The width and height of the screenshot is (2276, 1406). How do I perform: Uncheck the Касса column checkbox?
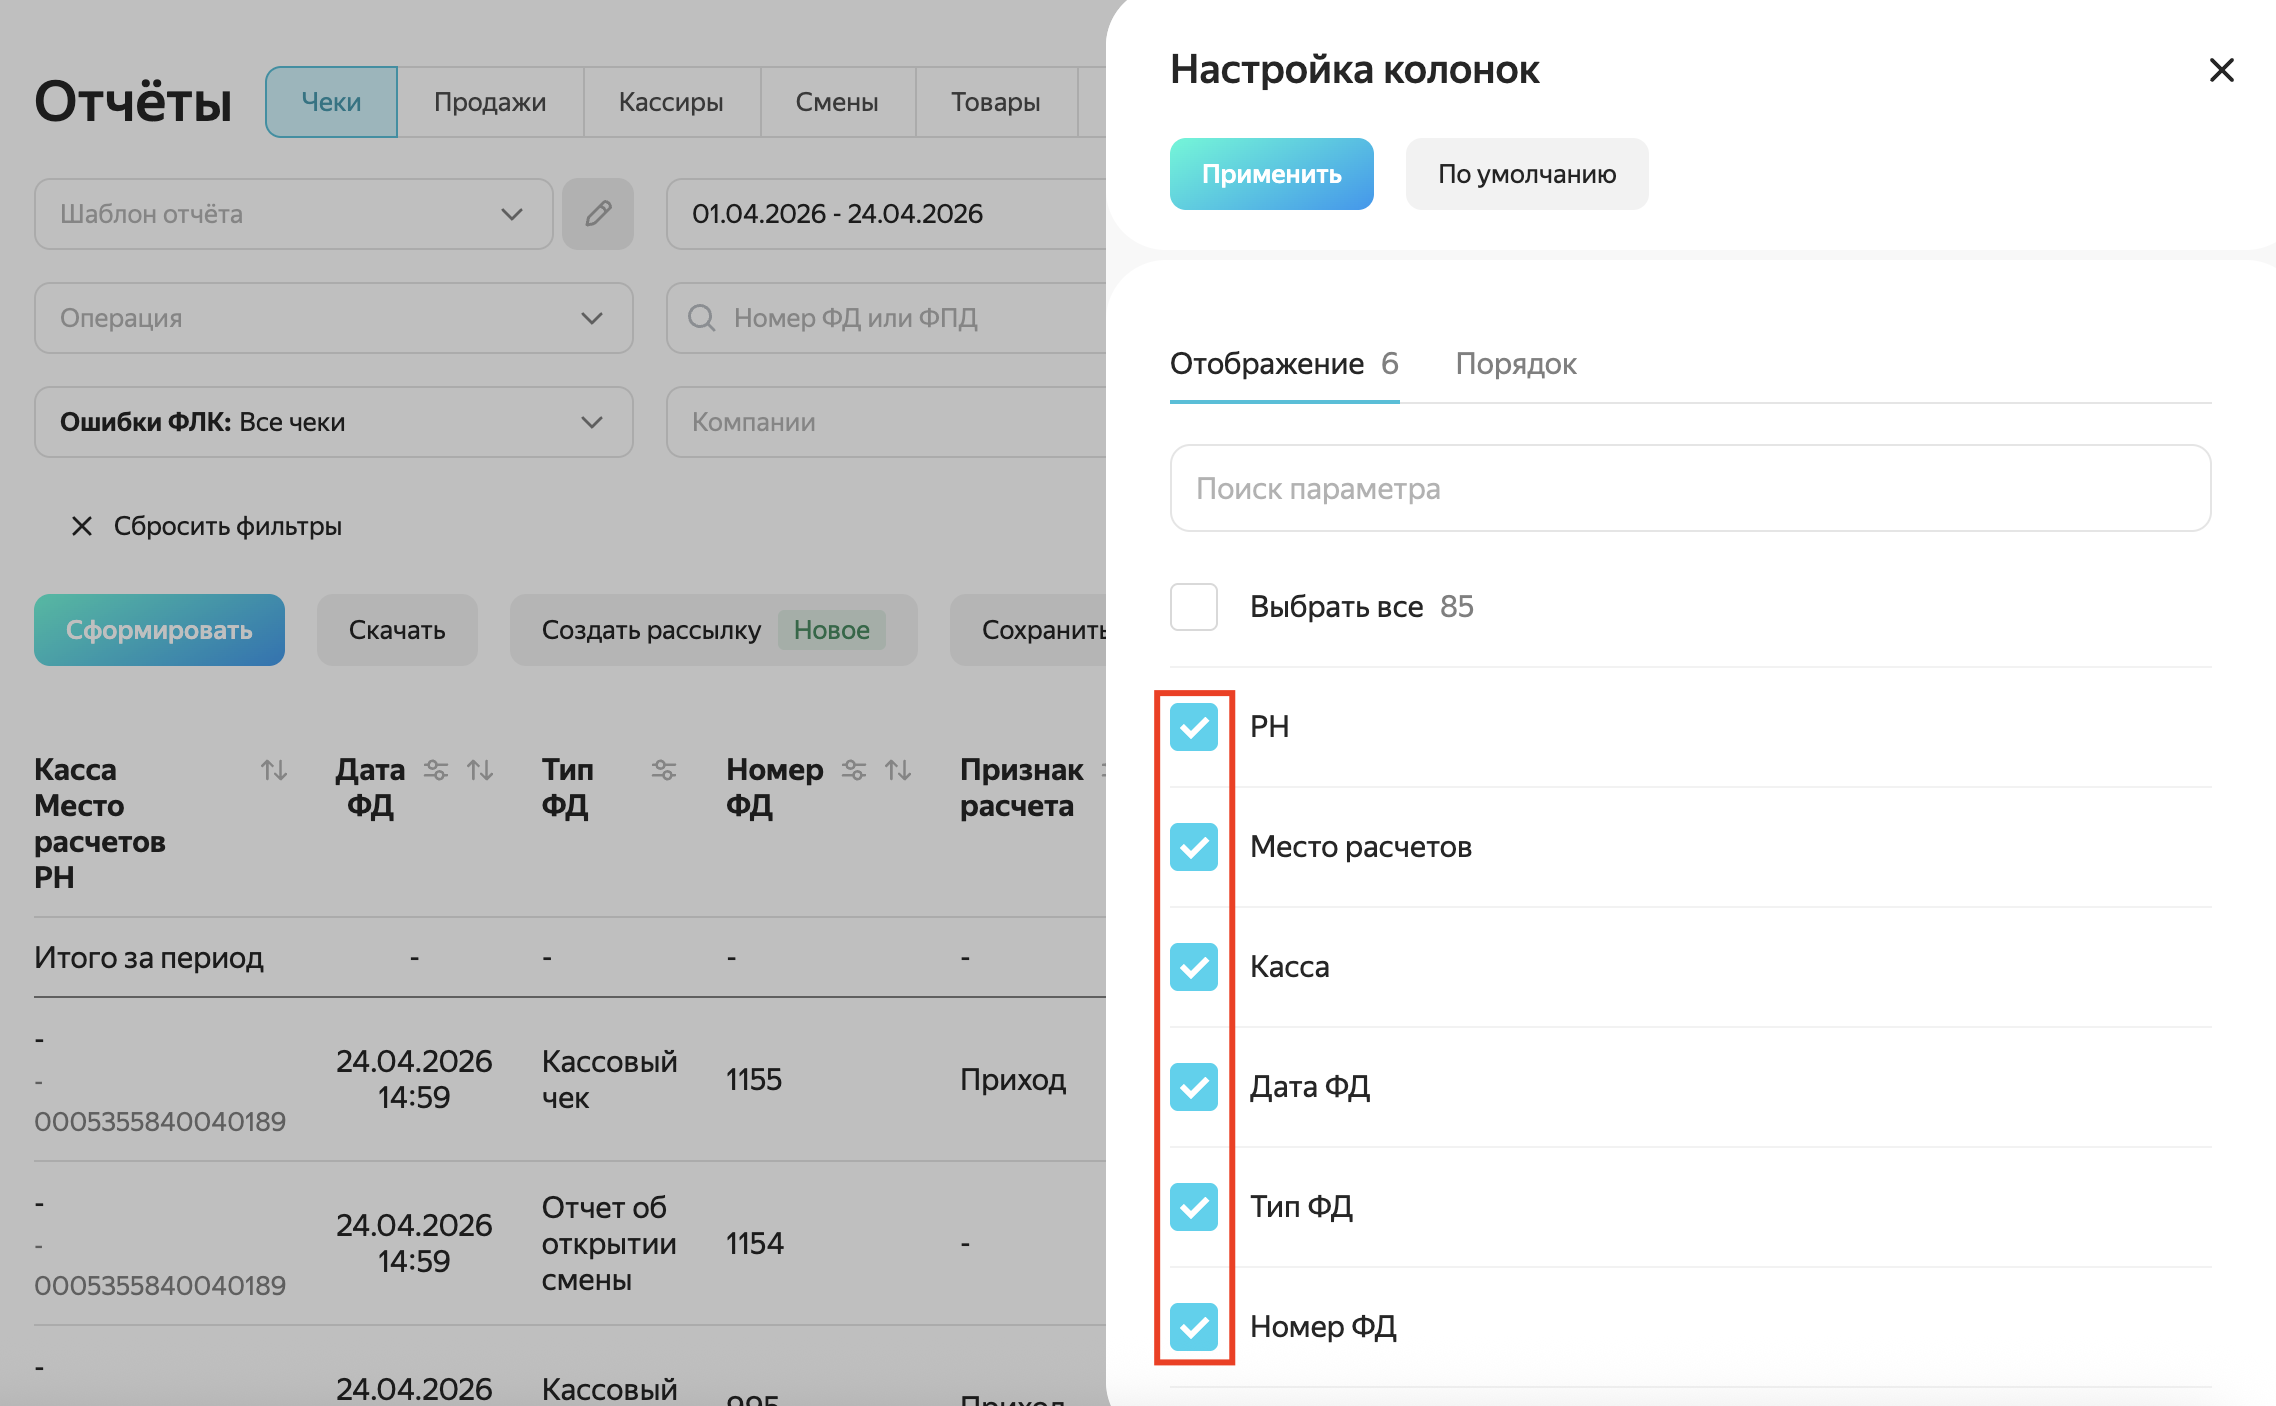click(1194, 967)
